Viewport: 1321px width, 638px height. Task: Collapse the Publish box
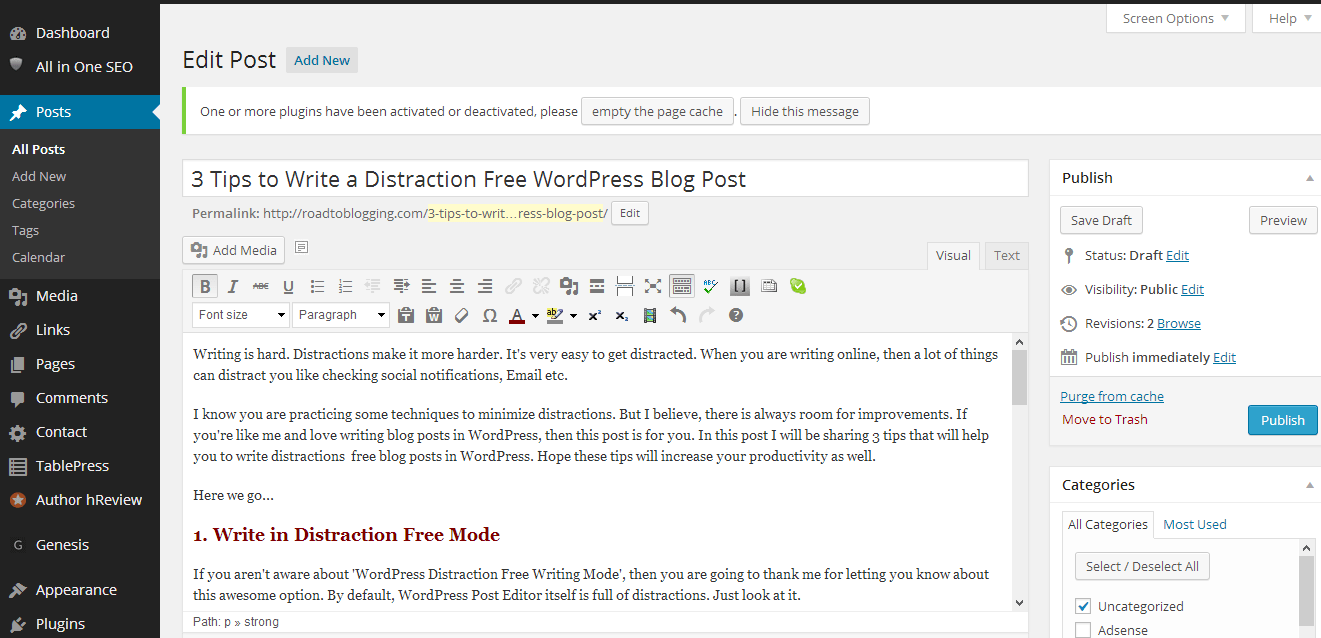[x=1309, y=178]
